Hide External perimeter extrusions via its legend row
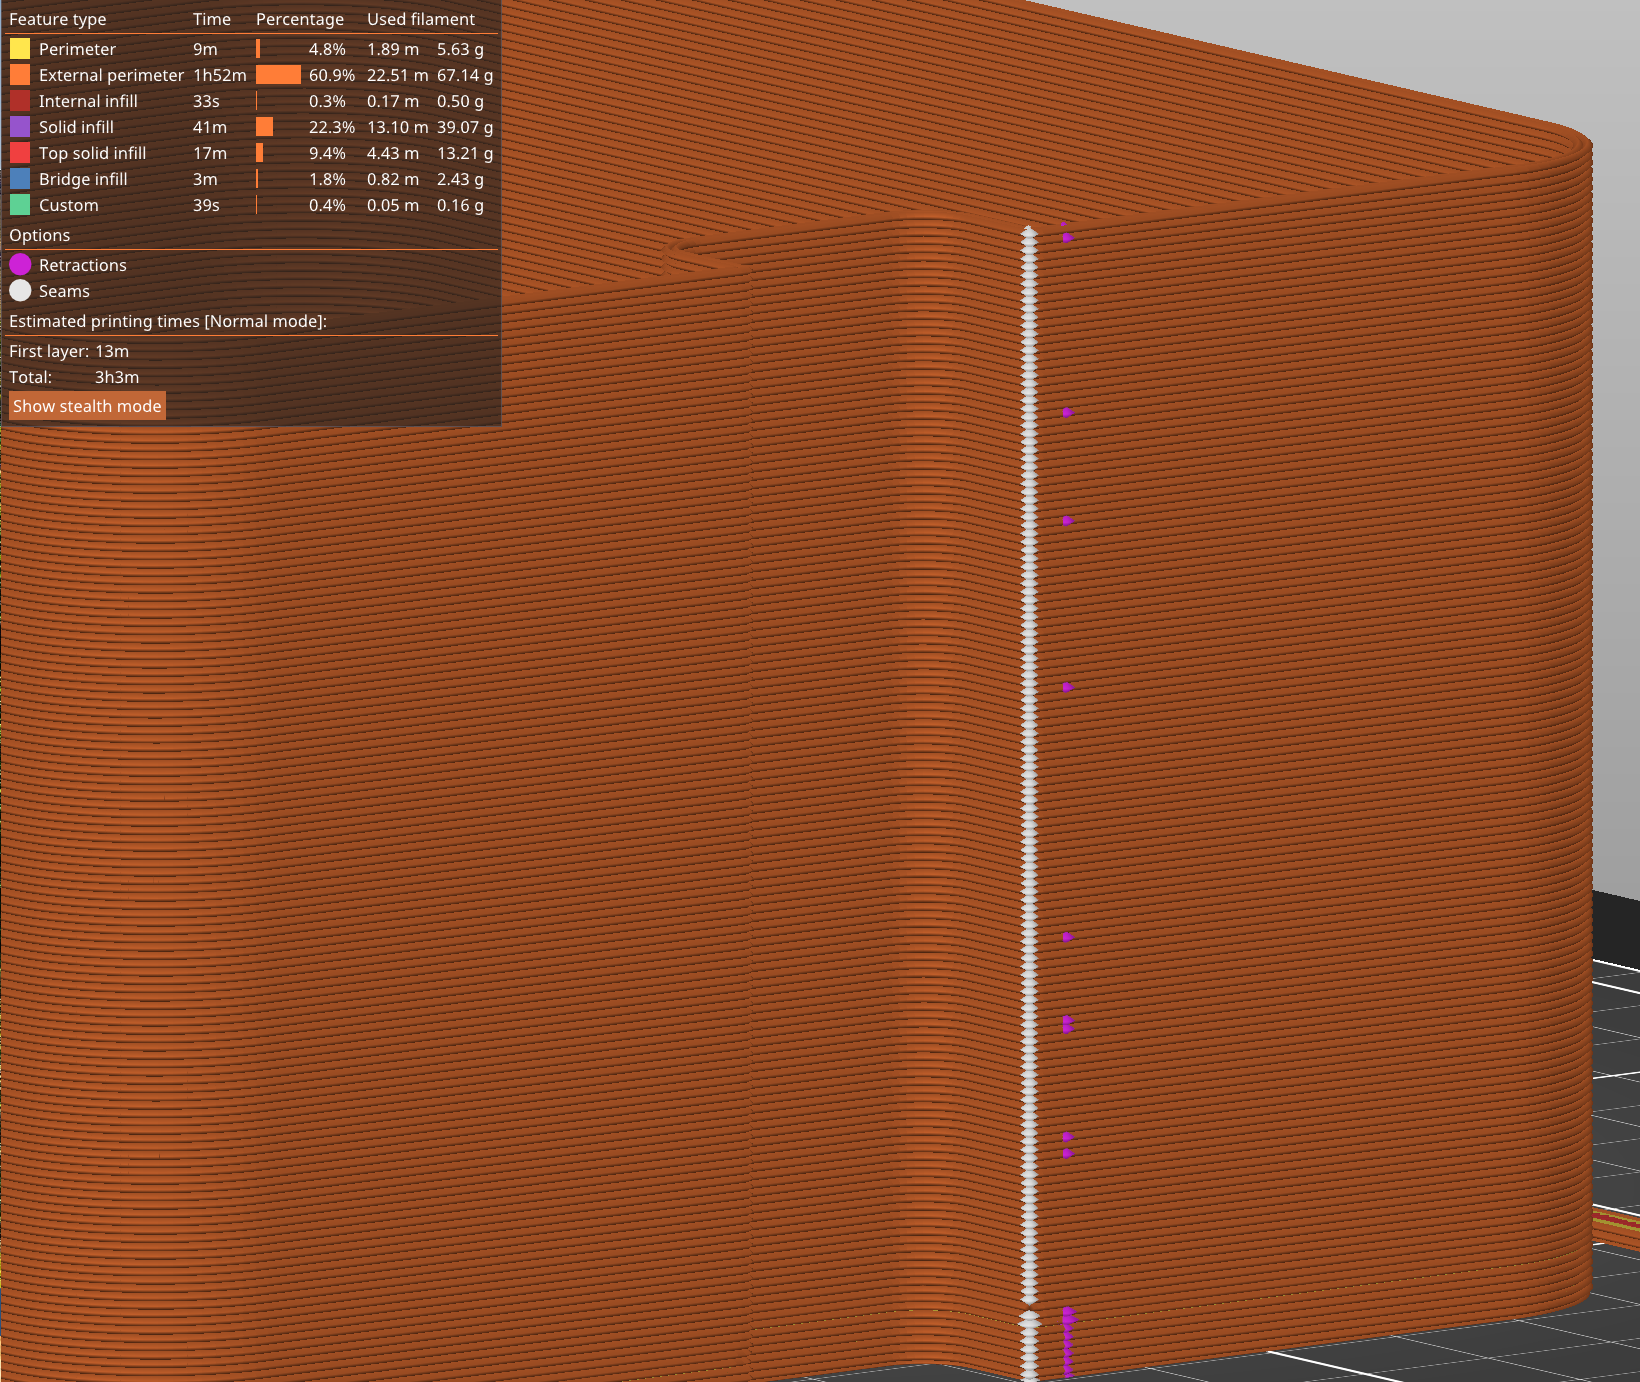The width and height of the screenshot is (1640, 1382). point(110,74)
